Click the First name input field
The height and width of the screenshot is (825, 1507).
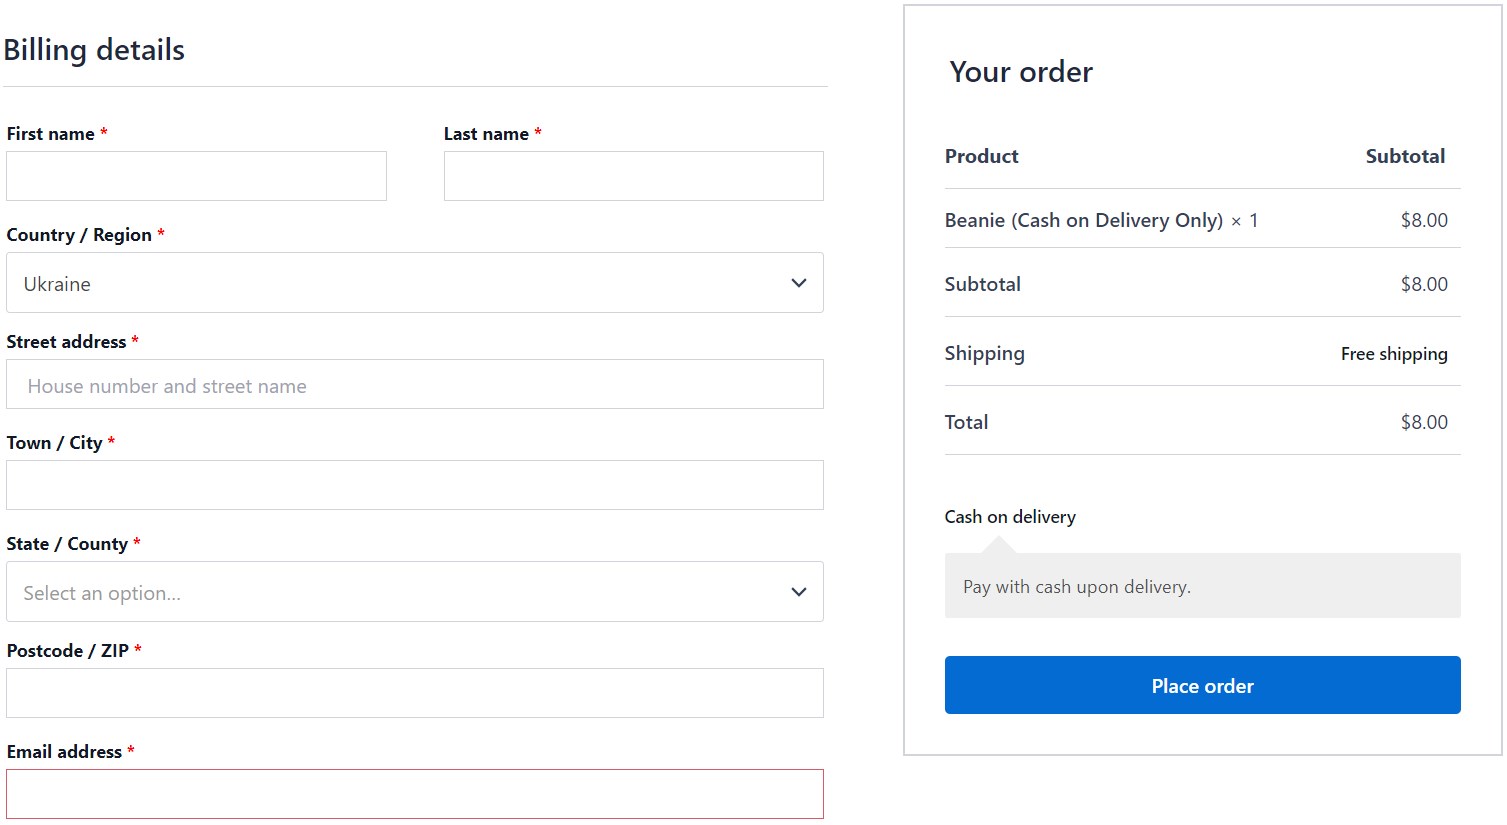pos(196,175)
